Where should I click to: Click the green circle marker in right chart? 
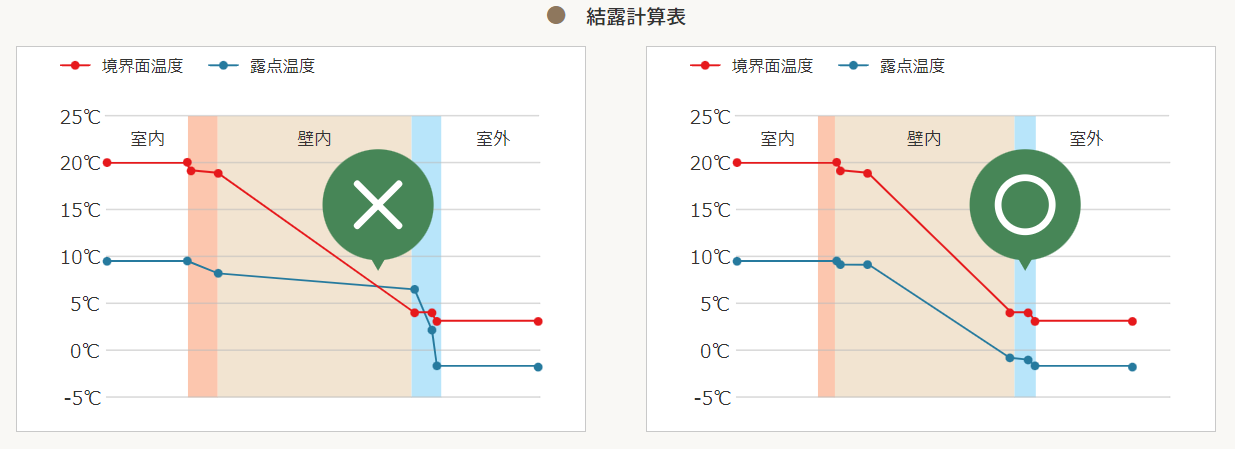pyautogui.click(x=1025, y=204)
